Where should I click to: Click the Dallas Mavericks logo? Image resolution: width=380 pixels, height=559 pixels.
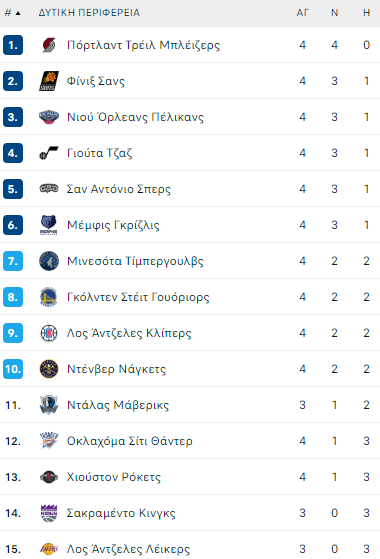coord(49,405)
